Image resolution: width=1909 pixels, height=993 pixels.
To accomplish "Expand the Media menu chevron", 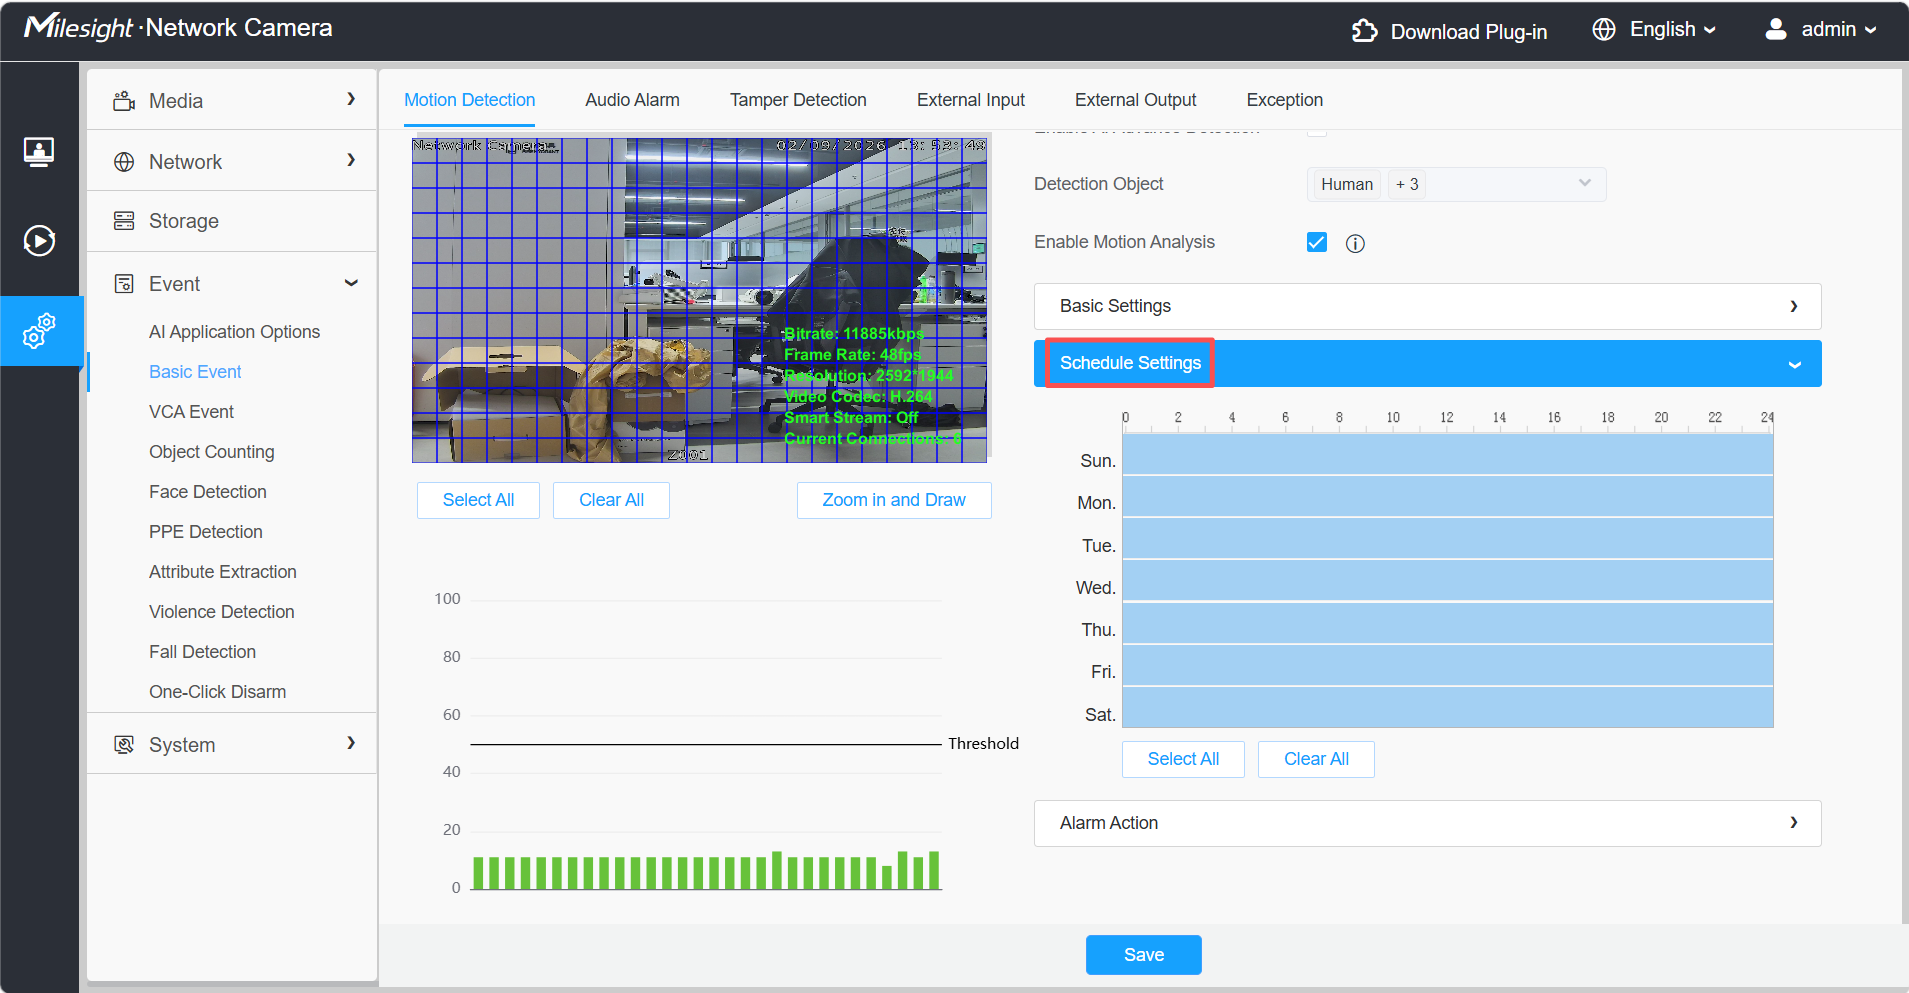I will (x=351, y=99).
